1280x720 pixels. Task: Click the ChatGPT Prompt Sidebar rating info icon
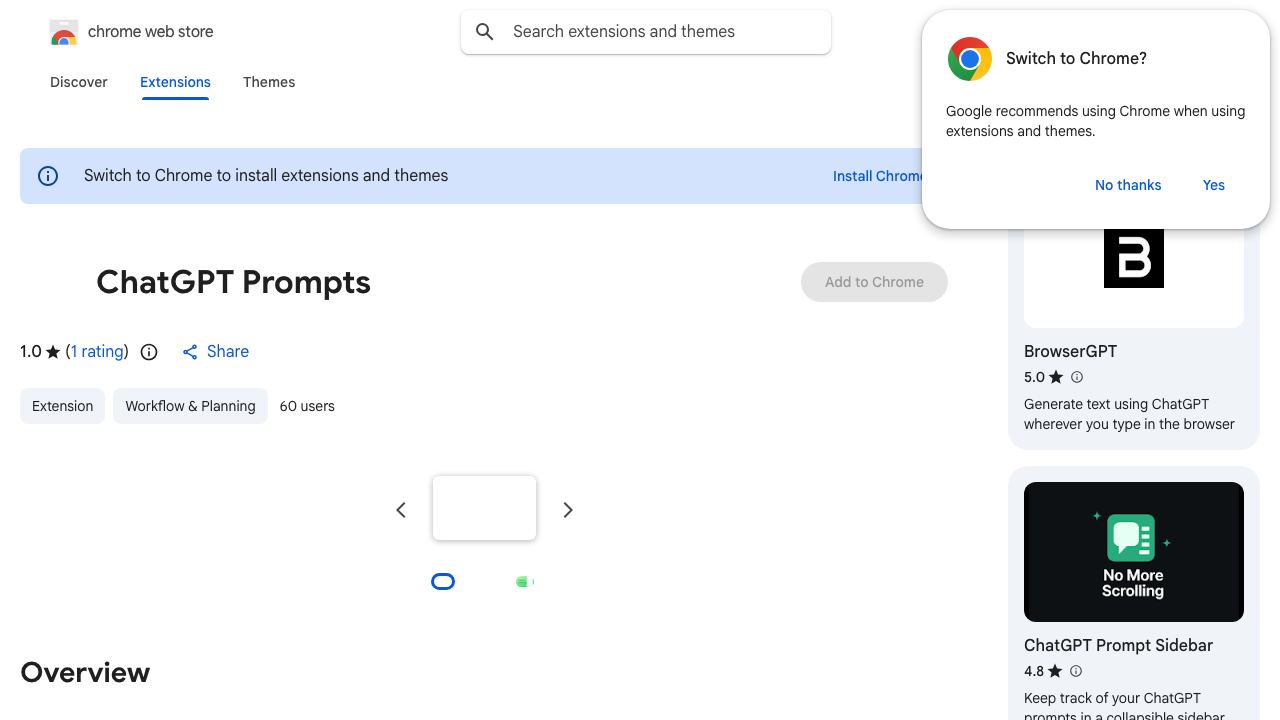(1076, 671)
